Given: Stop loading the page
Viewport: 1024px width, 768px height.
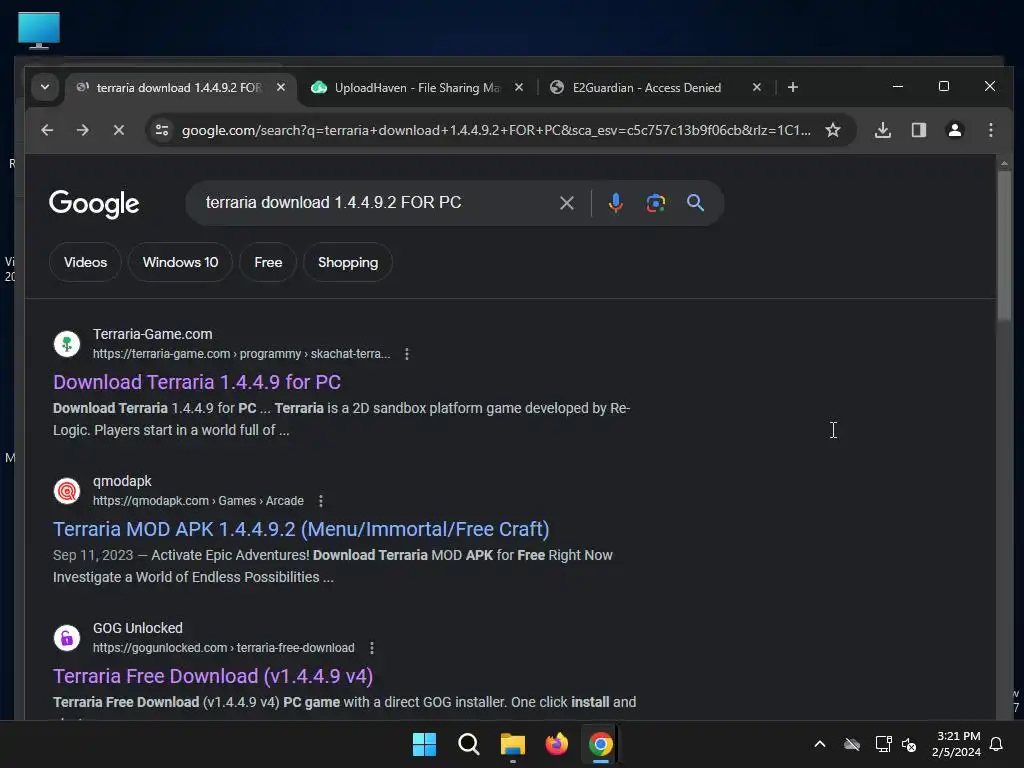Looking at the screenshot, I should [x=118, y=130].
